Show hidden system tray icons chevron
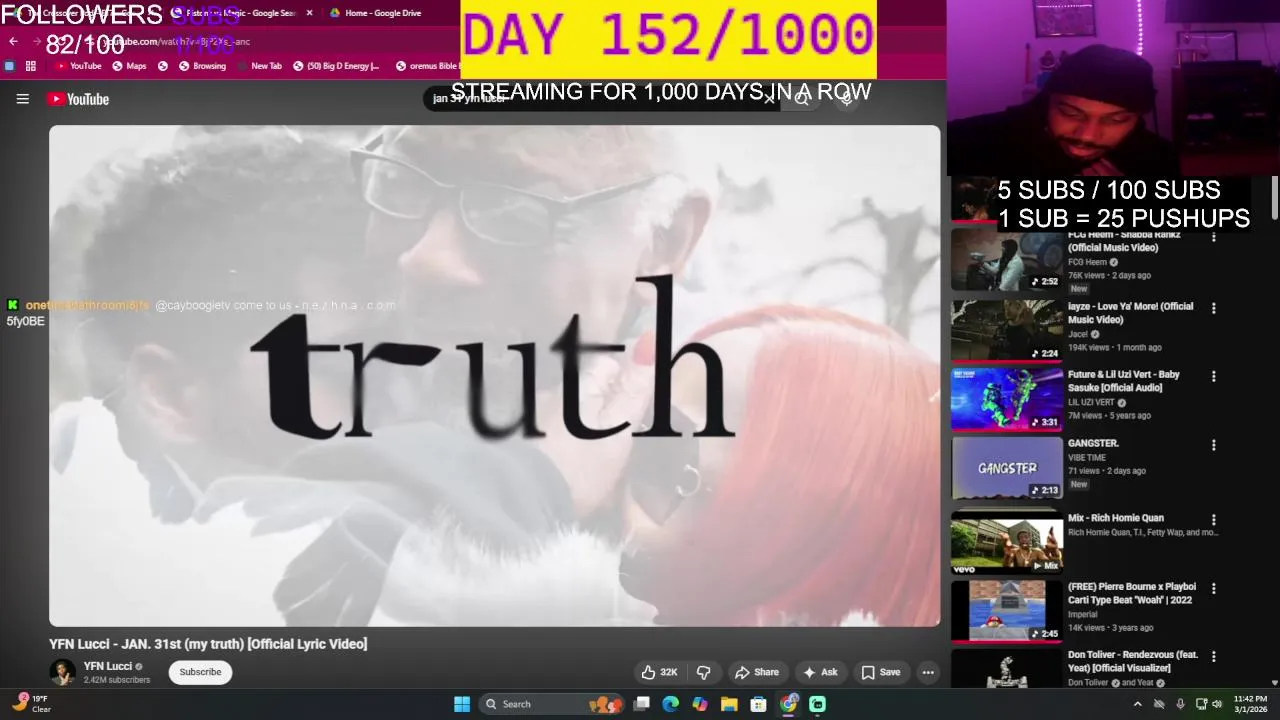 [1137, 704]
